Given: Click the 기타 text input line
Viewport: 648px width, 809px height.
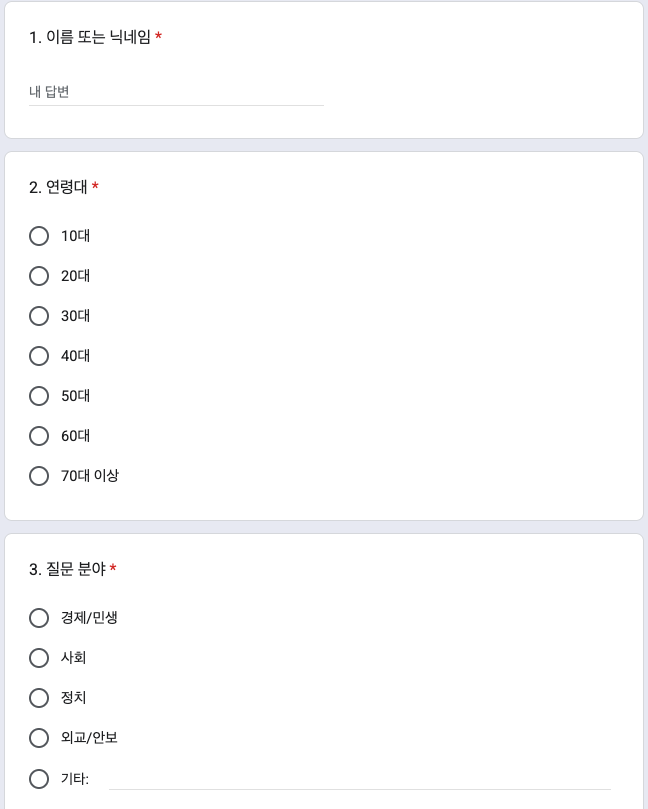Looking at the screenshot, I should 360,778.
